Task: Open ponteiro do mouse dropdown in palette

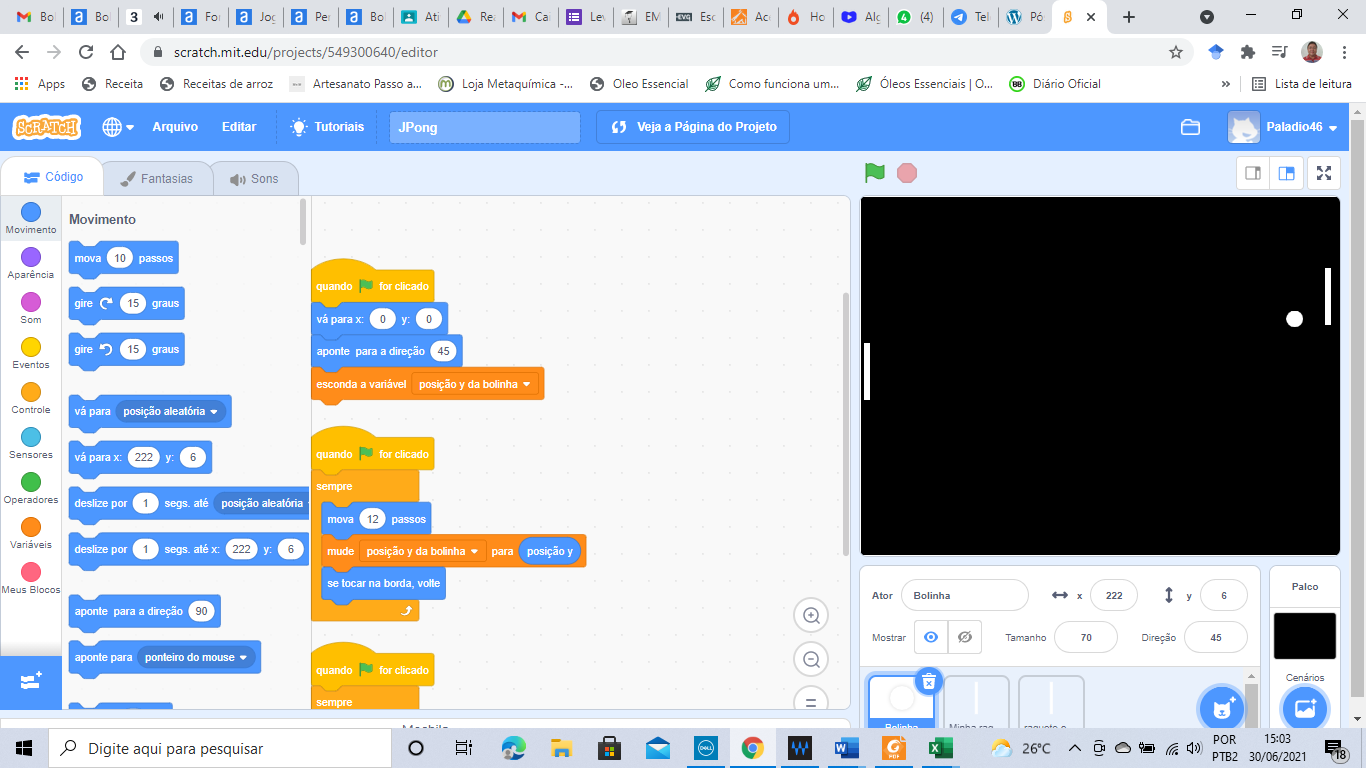Action: click(x=196, y=657)
